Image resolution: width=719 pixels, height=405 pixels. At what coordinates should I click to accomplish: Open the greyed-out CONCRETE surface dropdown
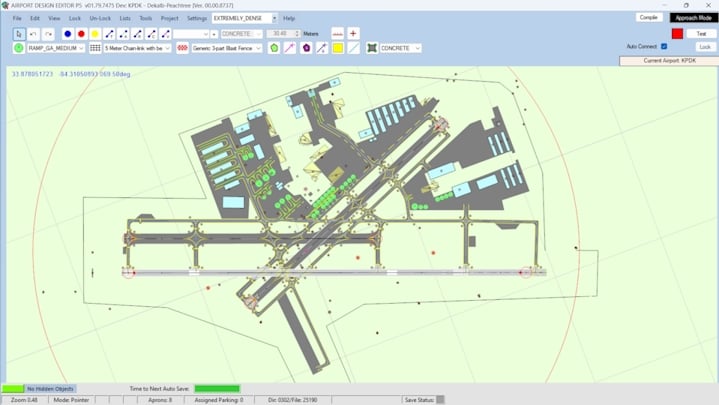click(242, 34)
